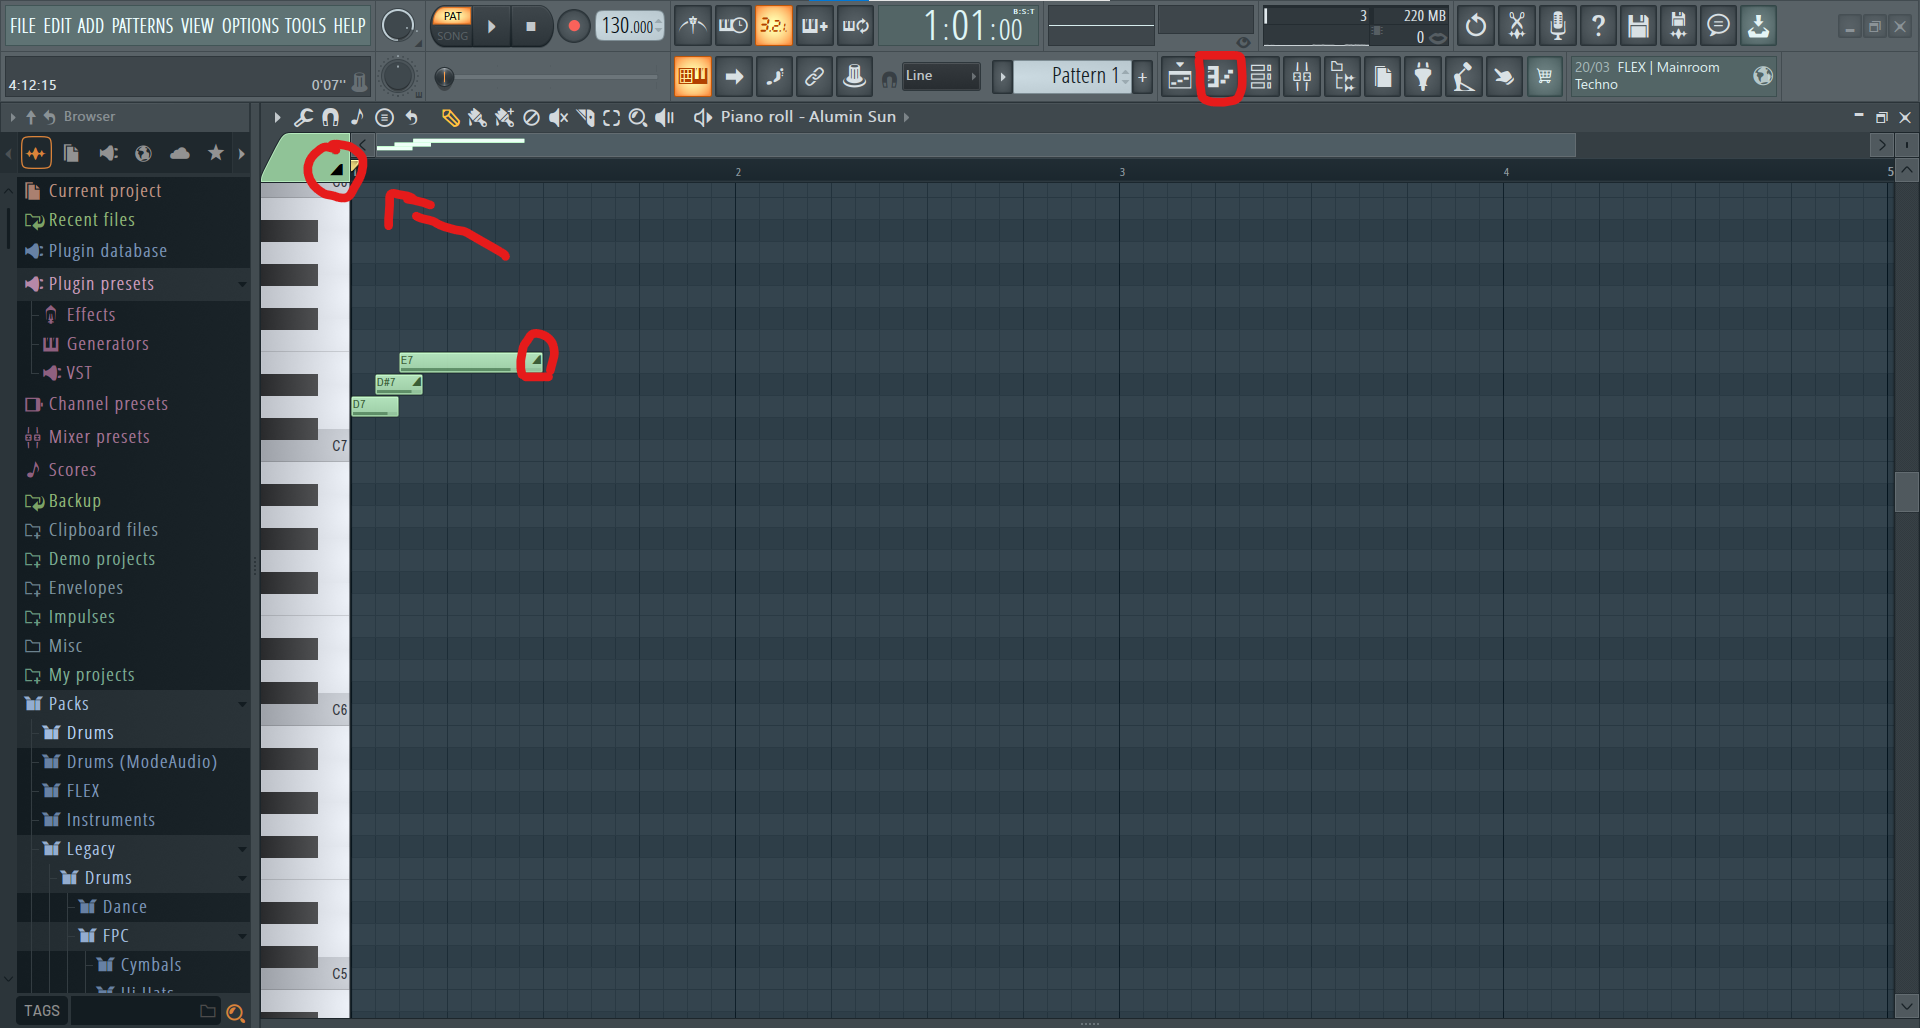Viewport: 1920px width, 1028px height.
Task: Collapse the Packs folder arrow
Action: (x=242, y=704)
